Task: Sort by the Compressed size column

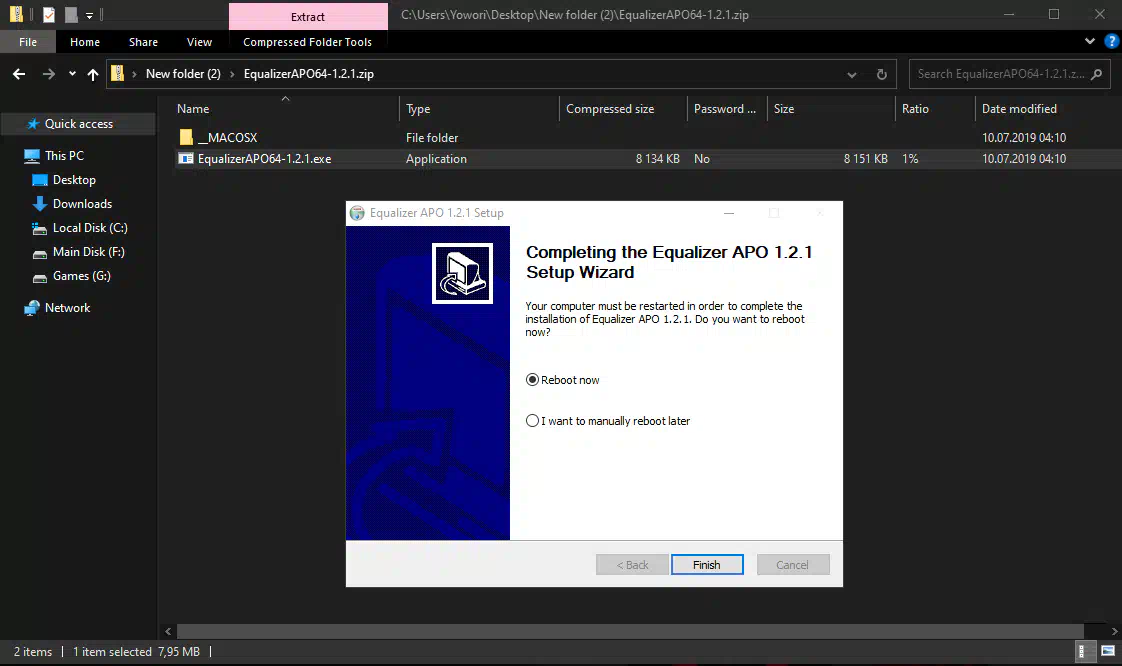Action: (x=623, y=109)
